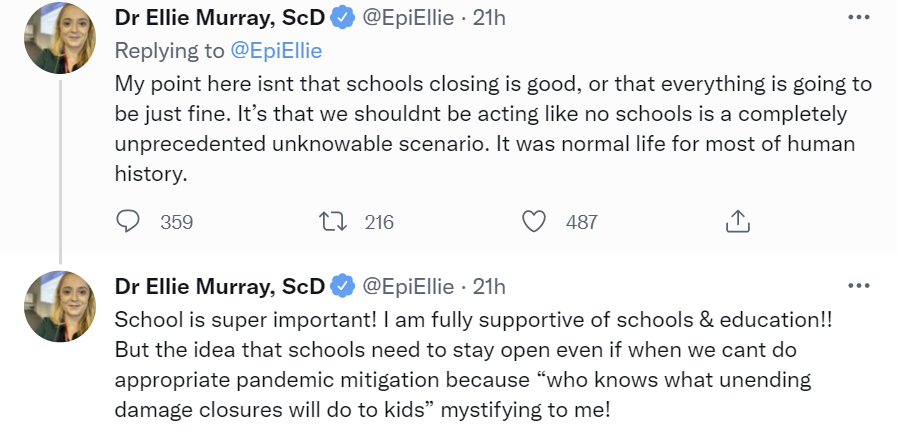This screenshot has height=437, width=898.
Task: Click the 216 retweet count
Action: [379, 222]
